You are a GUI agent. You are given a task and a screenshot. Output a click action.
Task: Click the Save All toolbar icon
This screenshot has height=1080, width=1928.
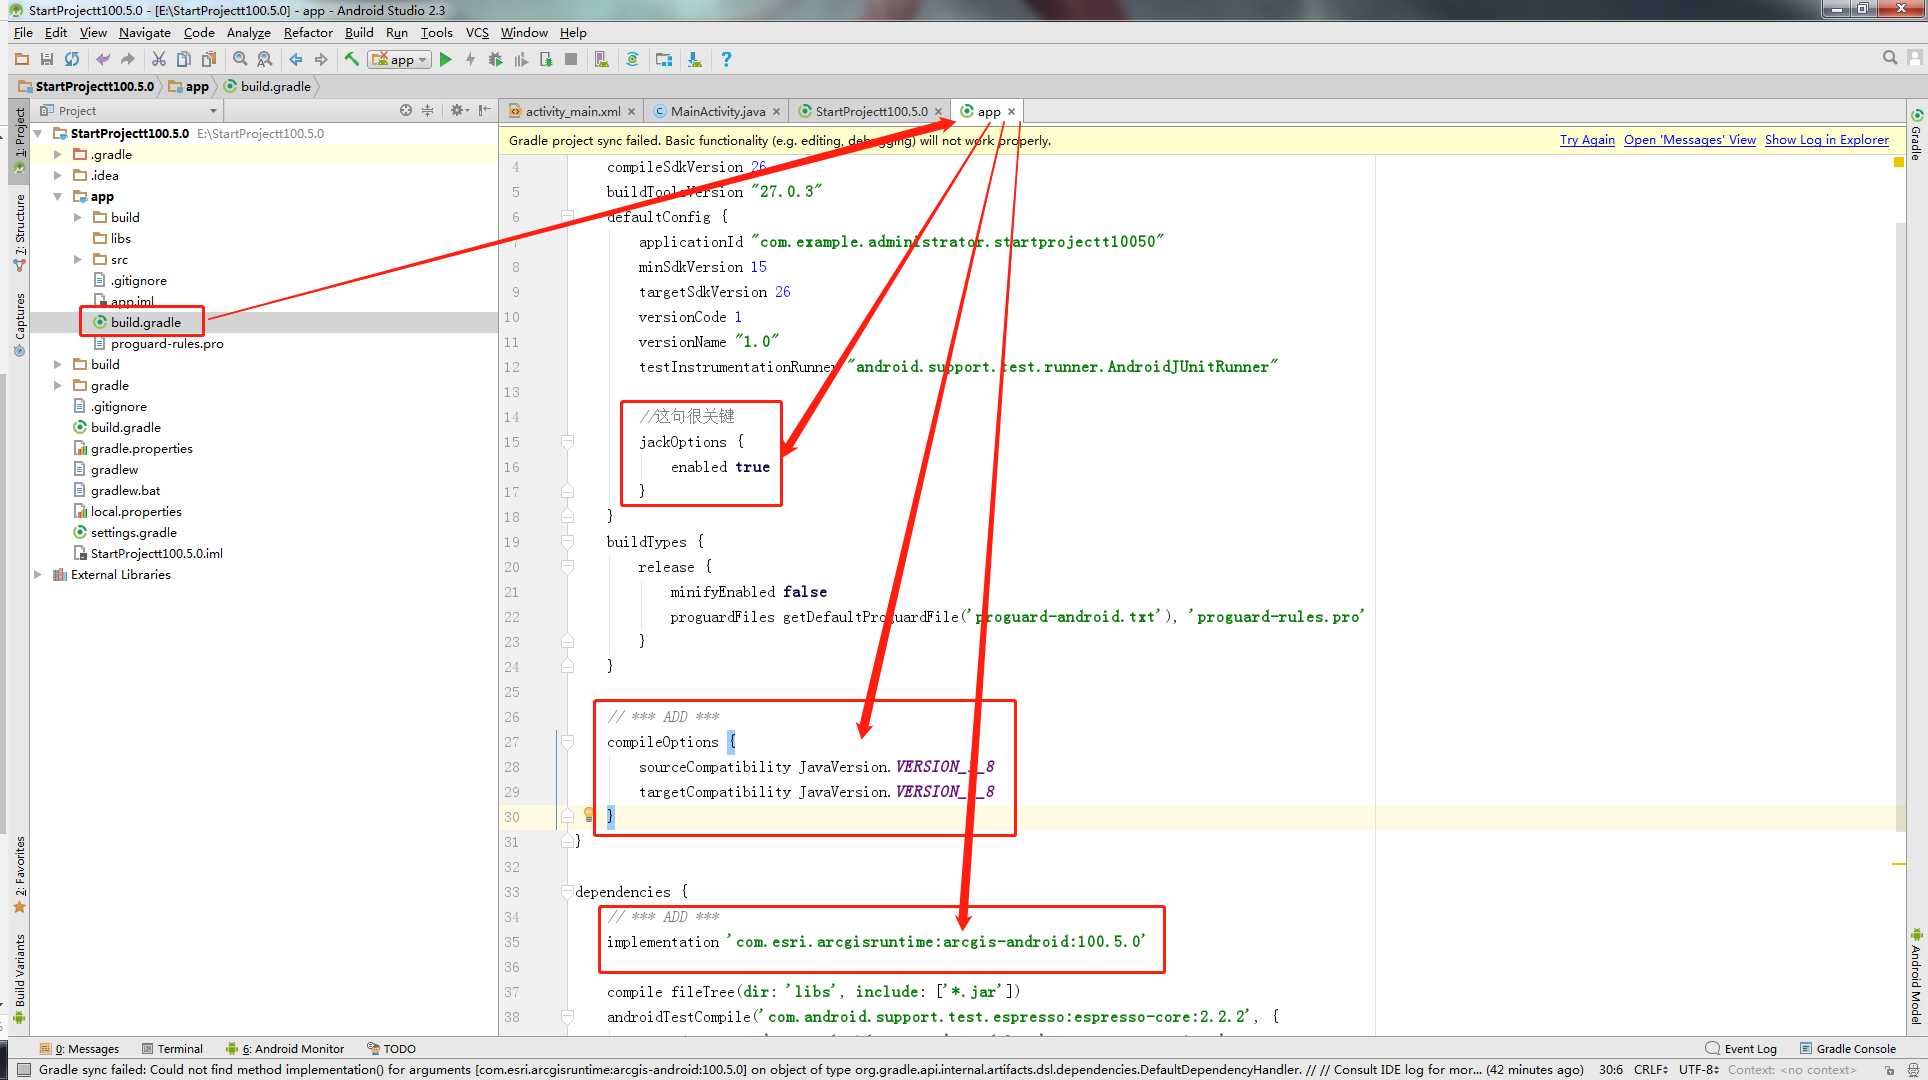(x=46, y=60)
